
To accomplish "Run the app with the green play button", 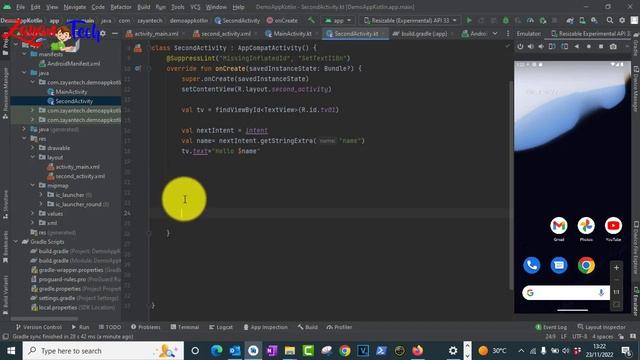I will [x=469, y=20].
